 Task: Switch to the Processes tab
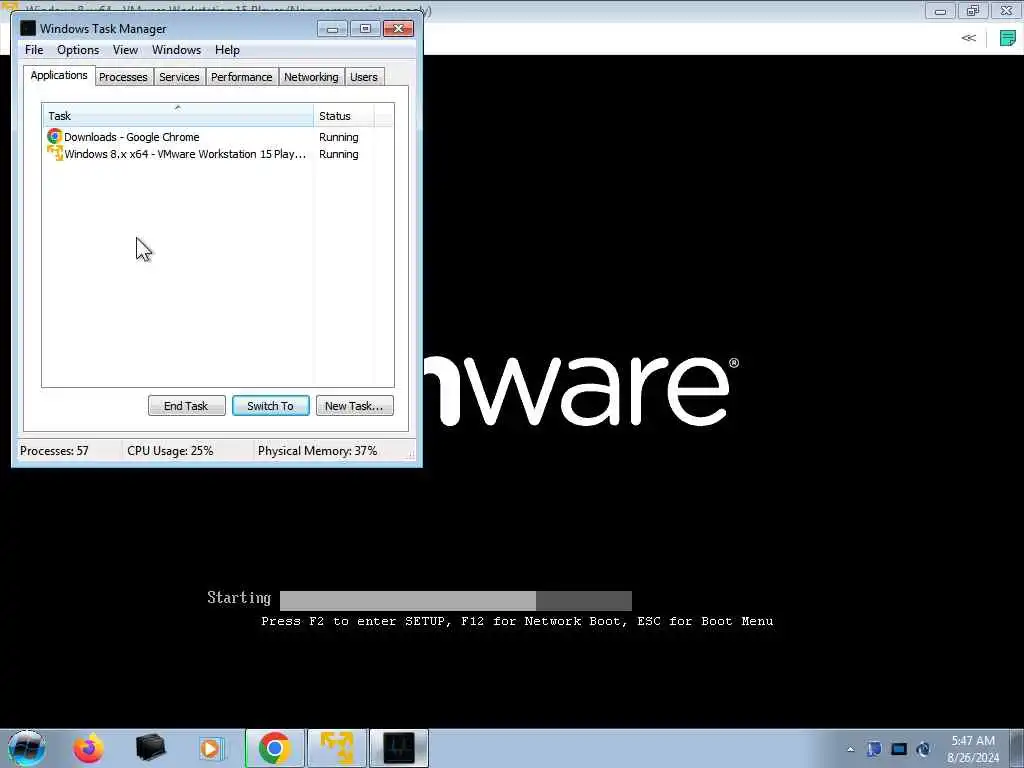(x=123, y=77)
